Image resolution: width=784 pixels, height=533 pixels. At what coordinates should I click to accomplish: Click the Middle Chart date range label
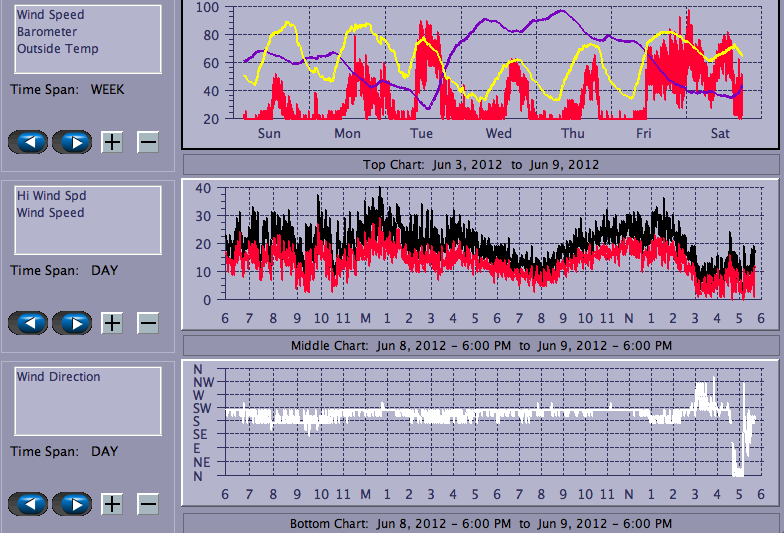pos(480,346)
